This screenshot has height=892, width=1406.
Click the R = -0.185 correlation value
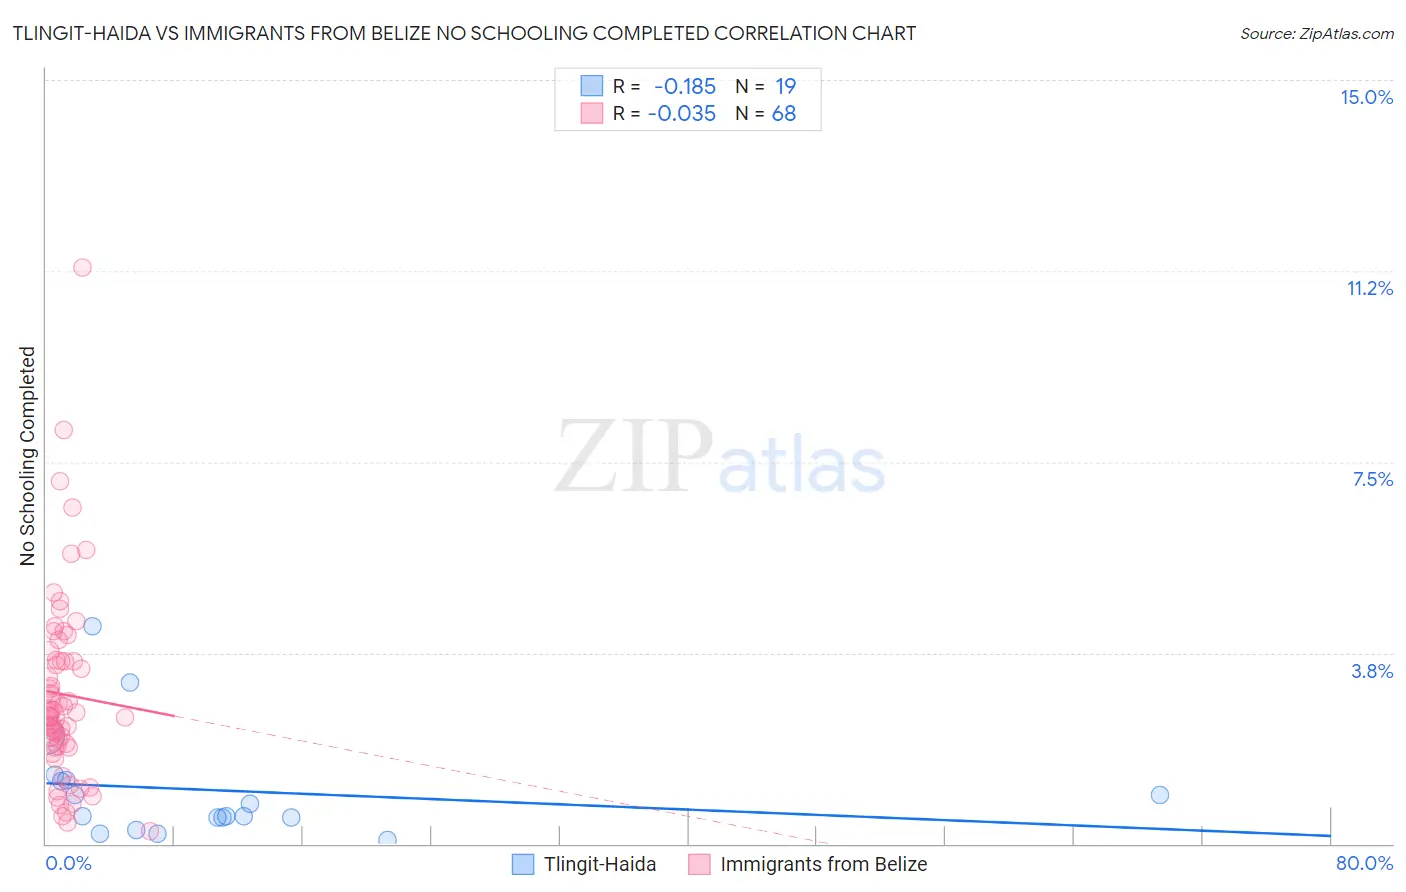coord(664,86)
